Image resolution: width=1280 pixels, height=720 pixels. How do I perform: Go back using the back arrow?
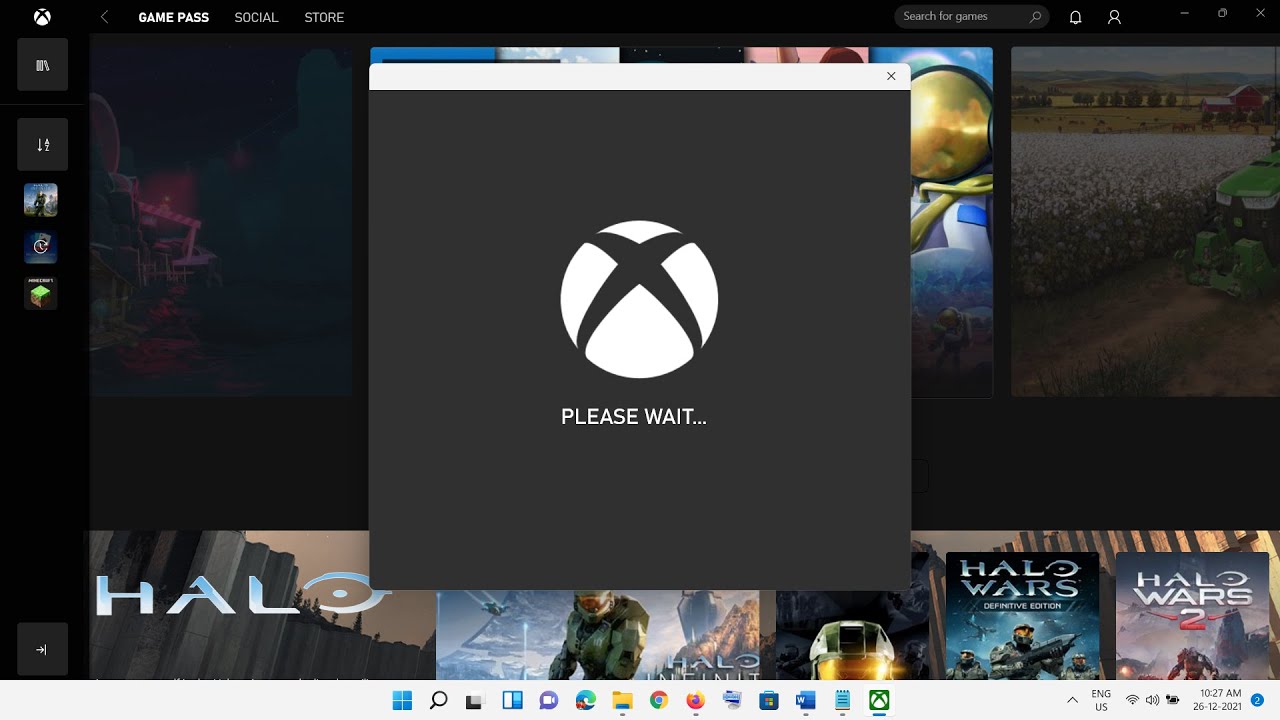105,17
